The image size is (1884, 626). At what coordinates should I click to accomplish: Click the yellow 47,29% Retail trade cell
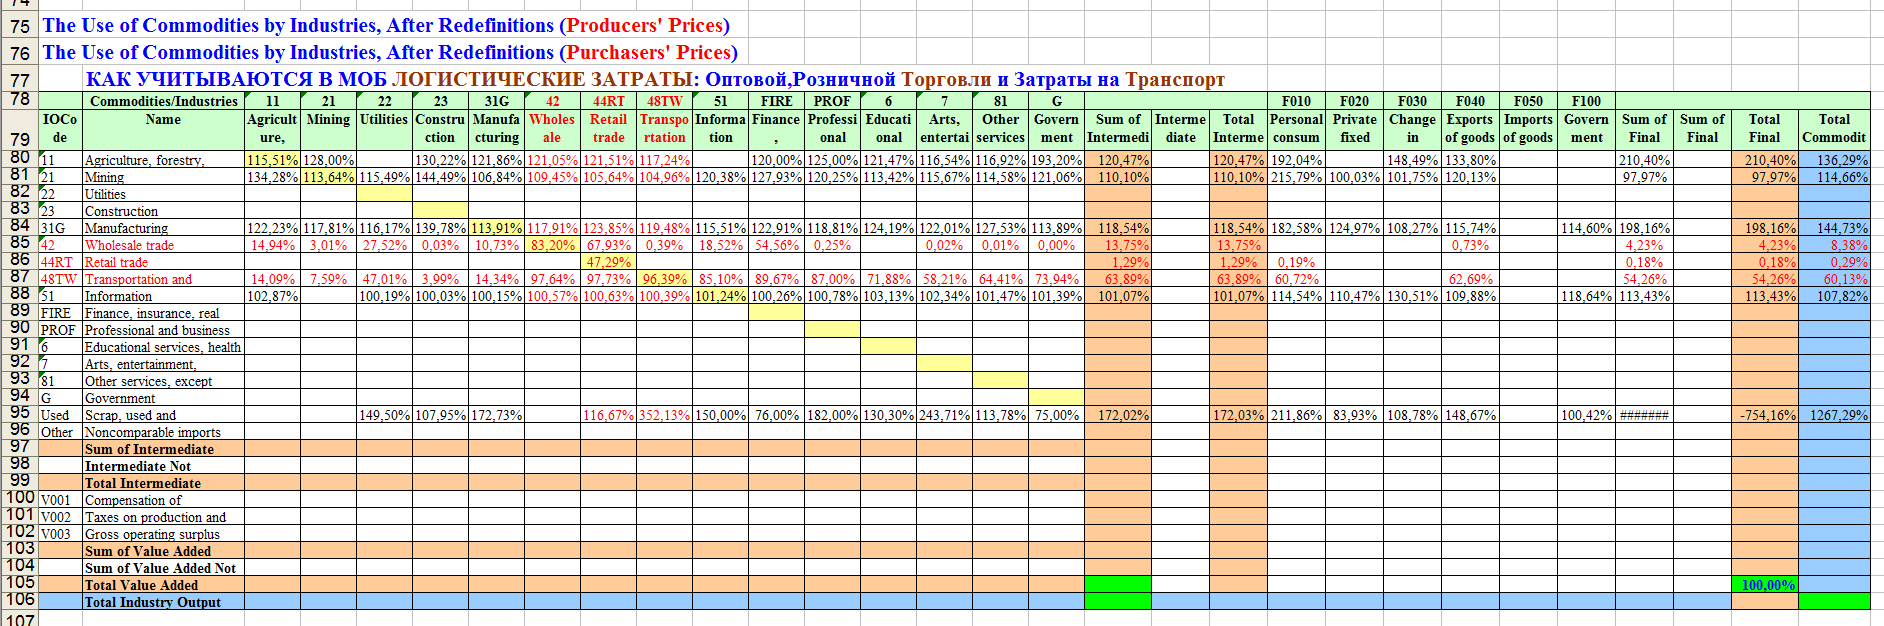click(608, 262)
